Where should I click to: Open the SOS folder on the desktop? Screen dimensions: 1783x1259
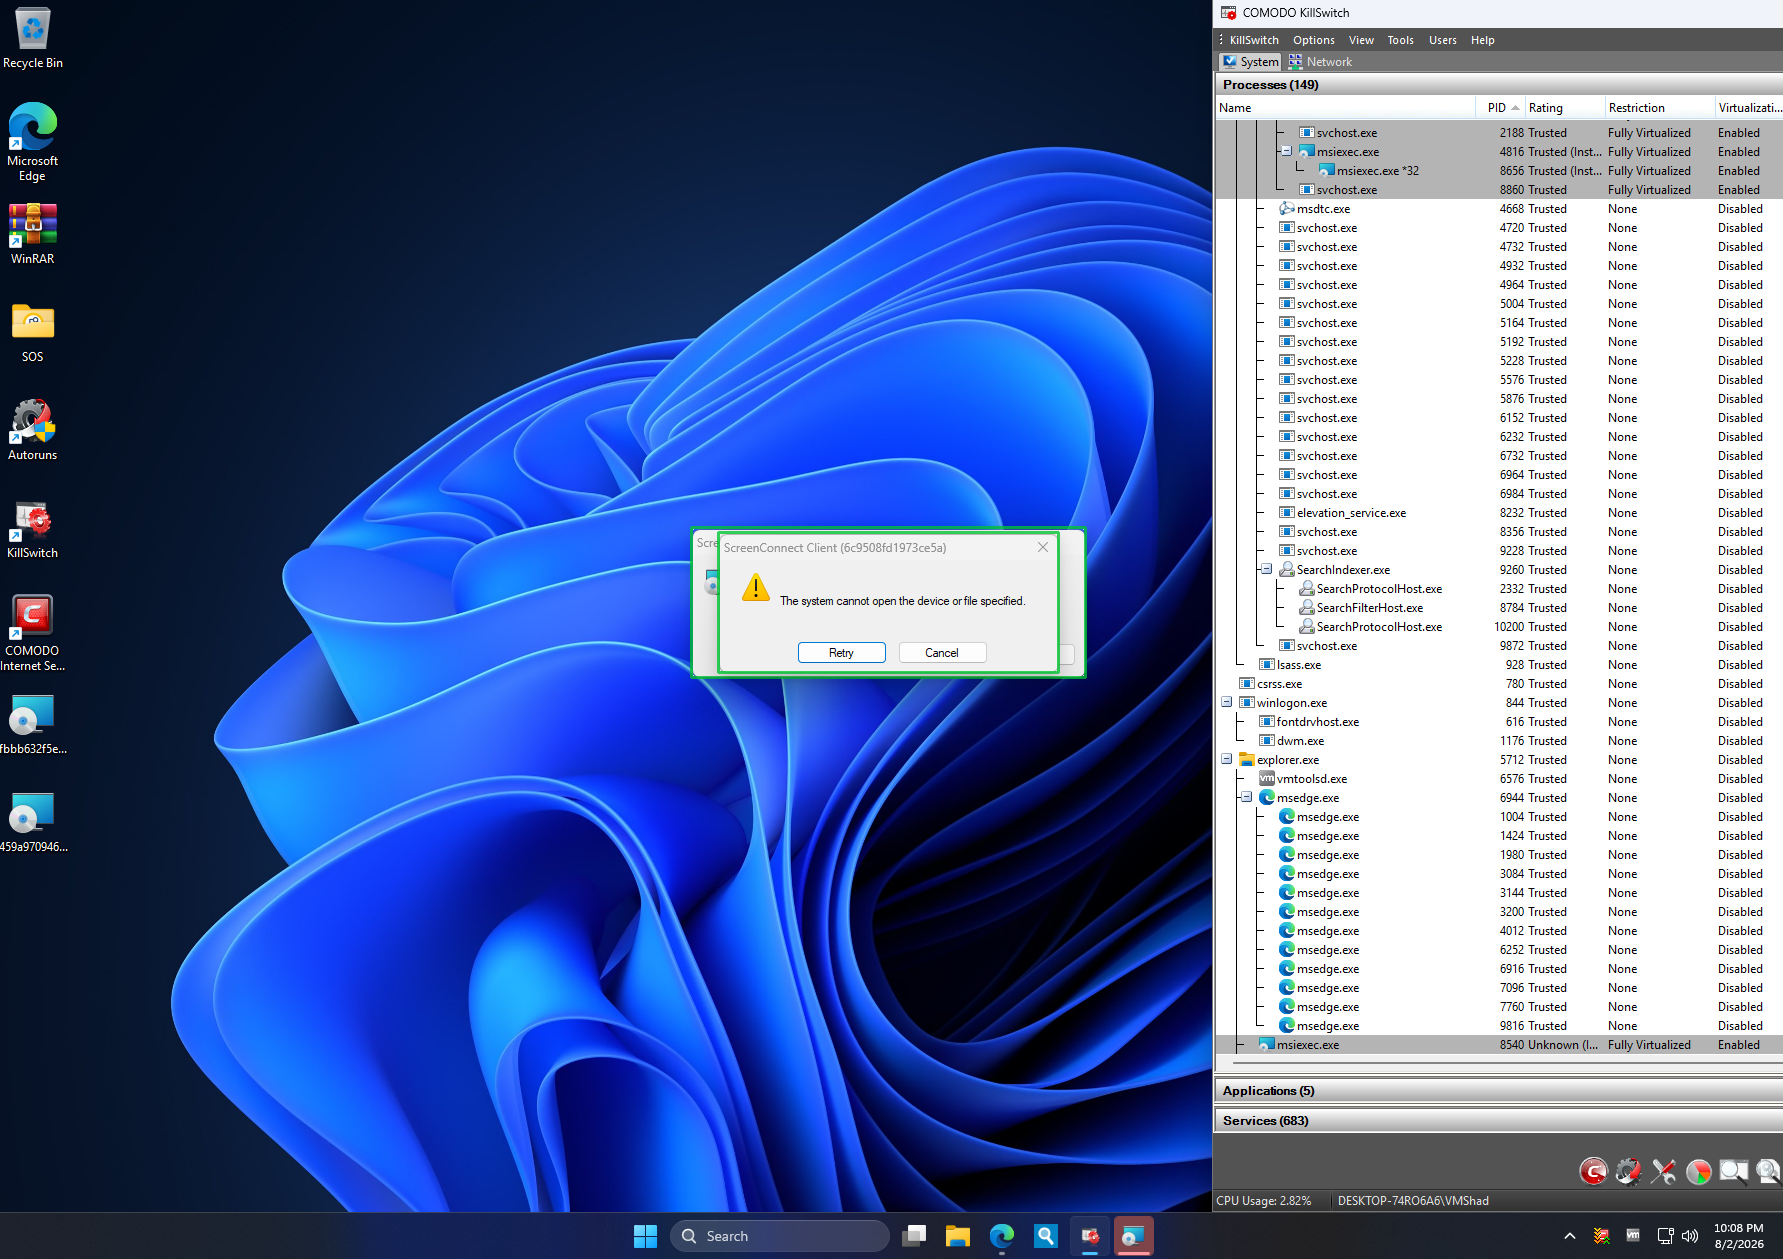coord(32,332)
